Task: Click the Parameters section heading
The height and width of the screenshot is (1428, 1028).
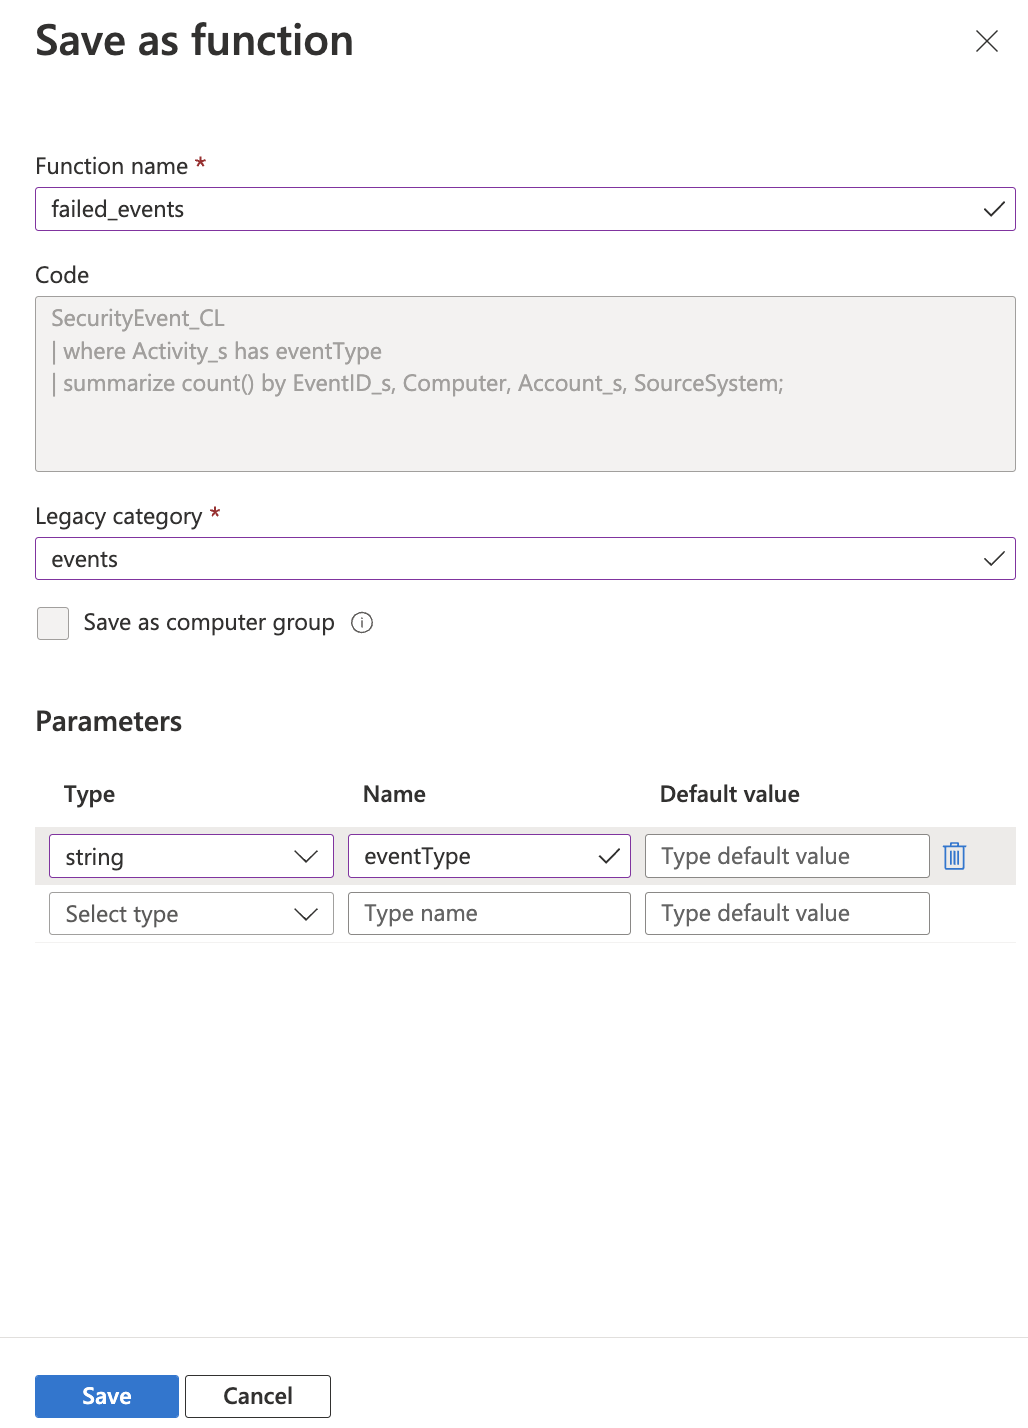Action: (108, 721)
